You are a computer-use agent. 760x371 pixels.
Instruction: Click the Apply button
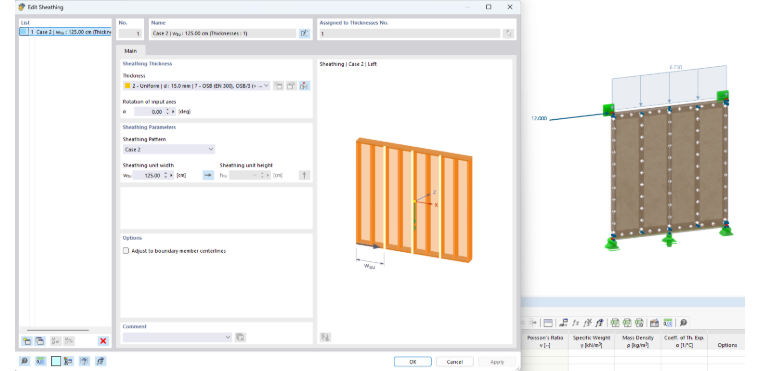pos(497,362)
